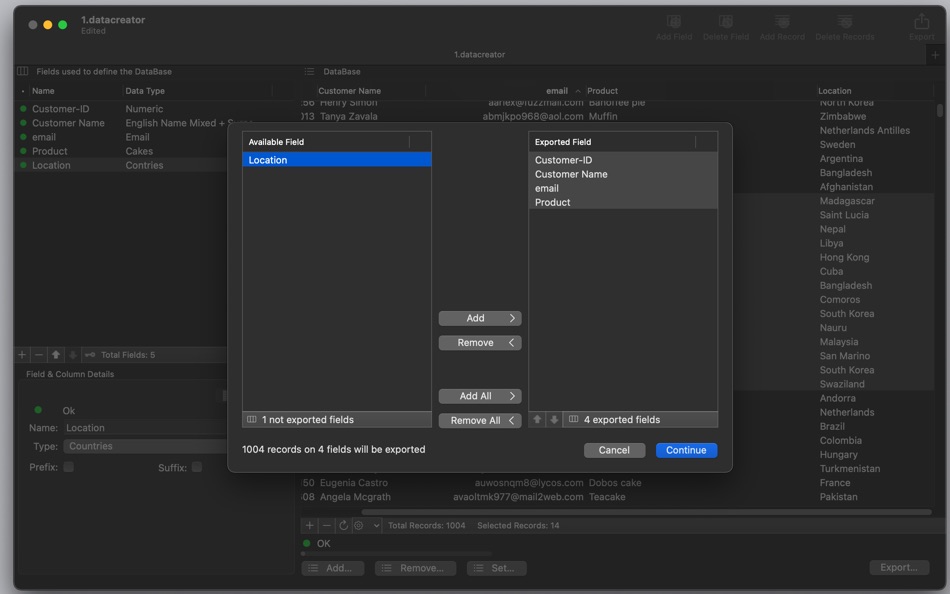Open the gear action menu below records
This screenshot has width=950, height=594.
[x=359, y=525]
